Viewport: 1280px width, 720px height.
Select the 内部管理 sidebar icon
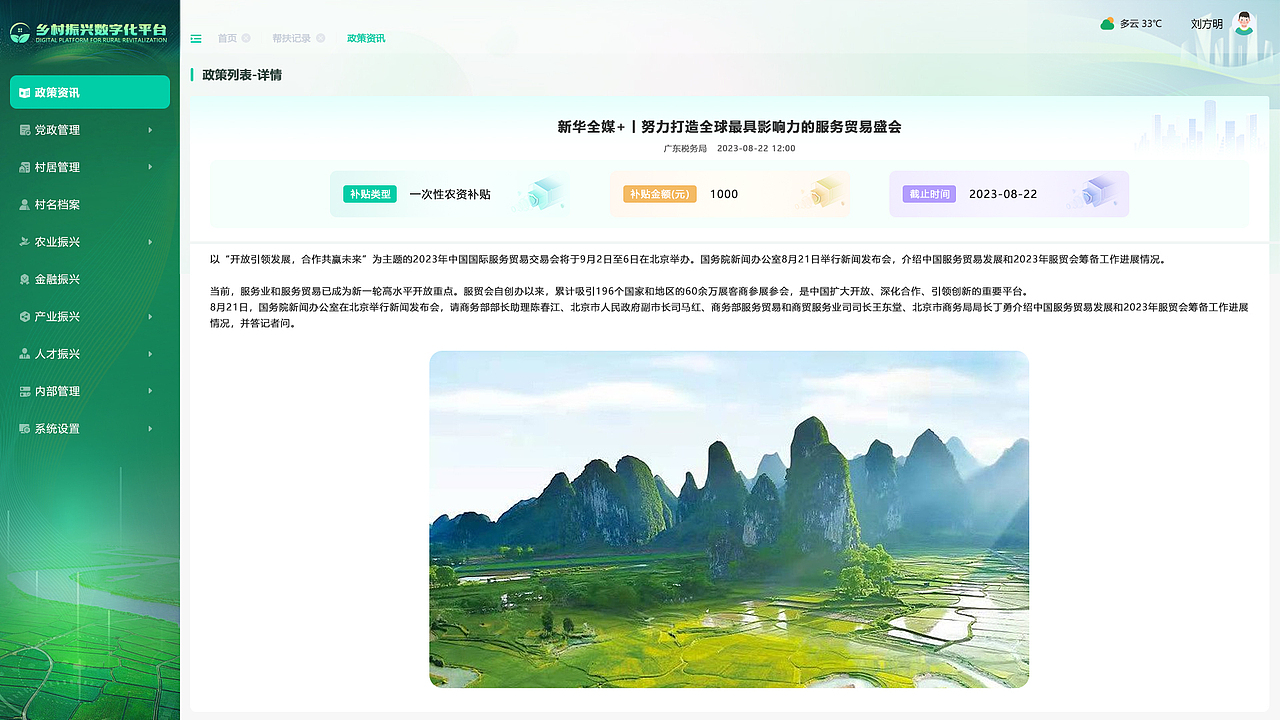(x=24, y=390)
